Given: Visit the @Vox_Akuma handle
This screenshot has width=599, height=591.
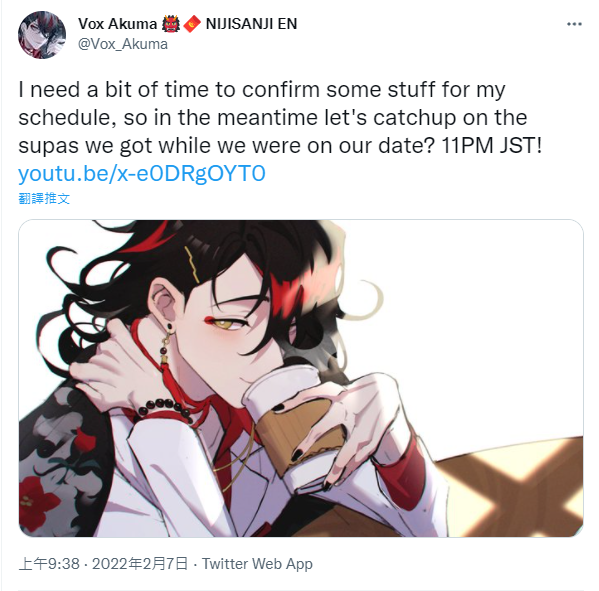Looking at the screenshot, I should pos(123,44).
